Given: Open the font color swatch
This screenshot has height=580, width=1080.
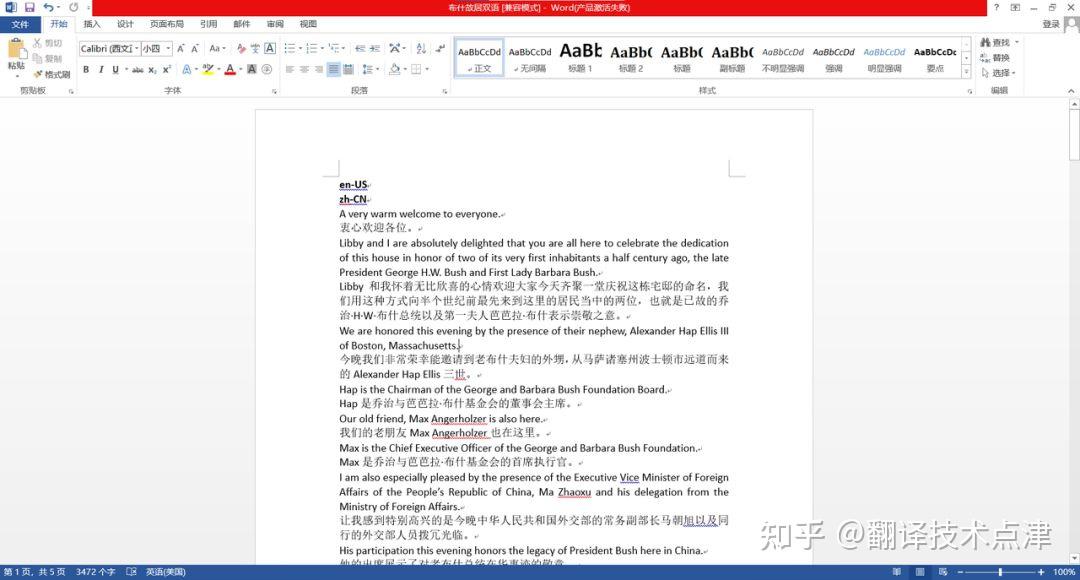Looking at the screenshot, I should click(230, 70).
